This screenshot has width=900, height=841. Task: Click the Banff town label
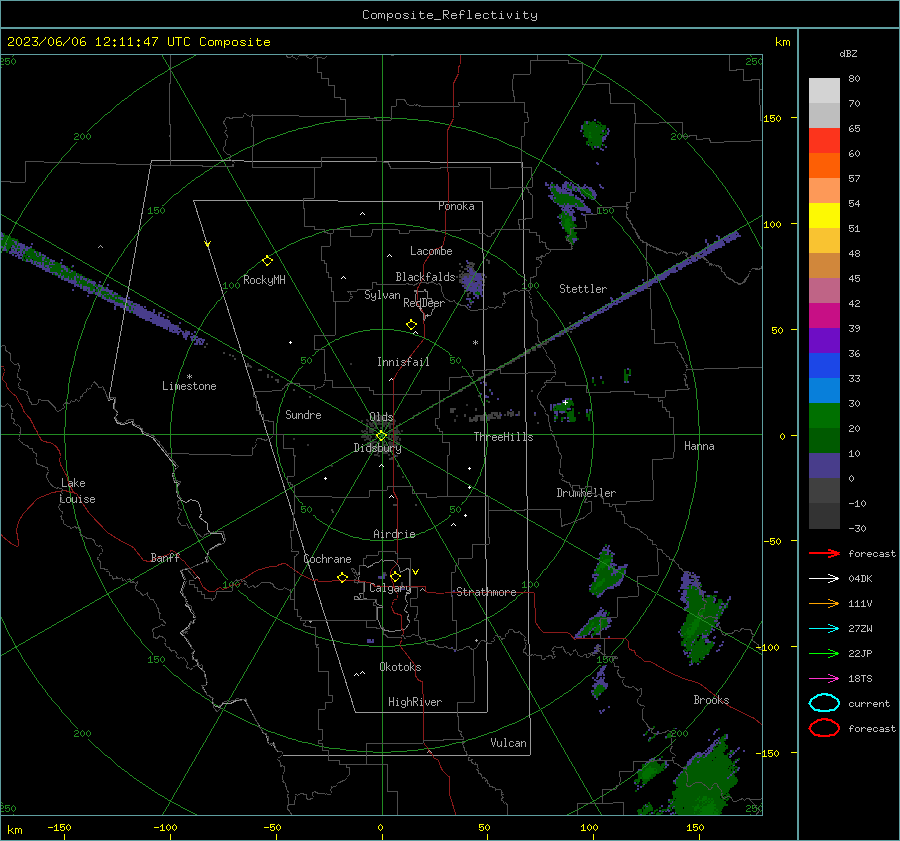165,558
